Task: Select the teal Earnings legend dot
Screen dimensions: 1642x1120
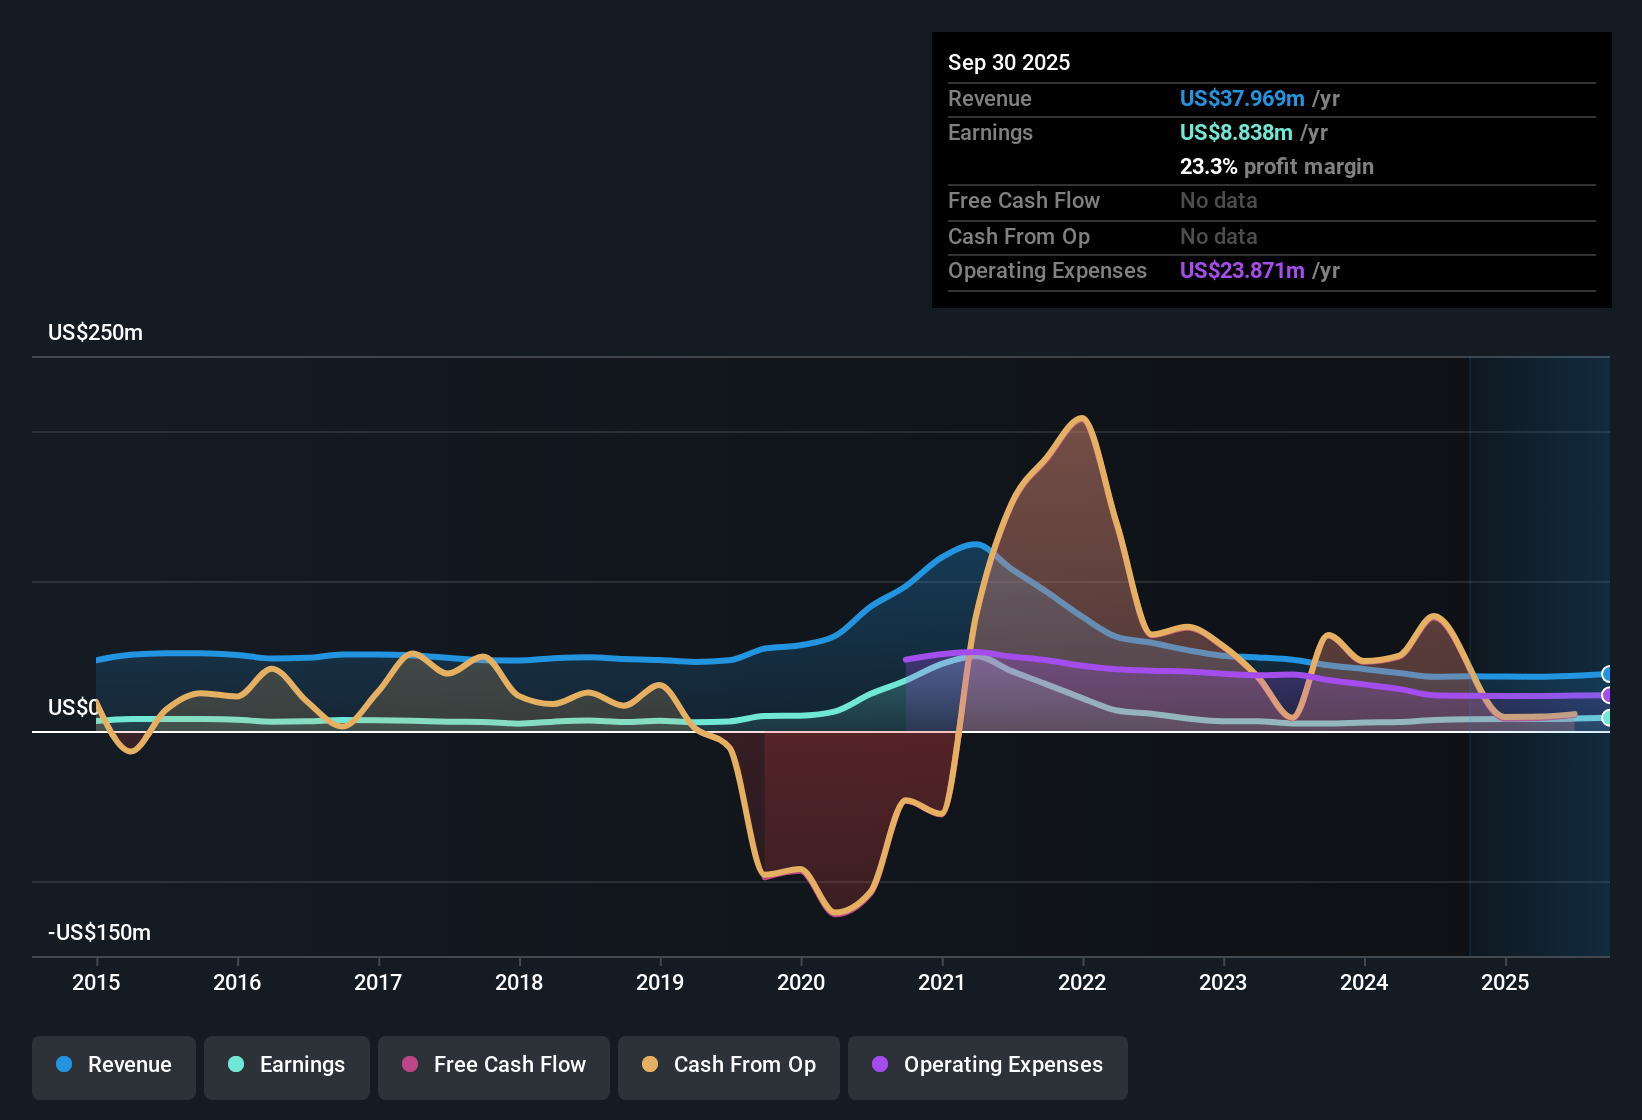Action: coord(236,1065)
